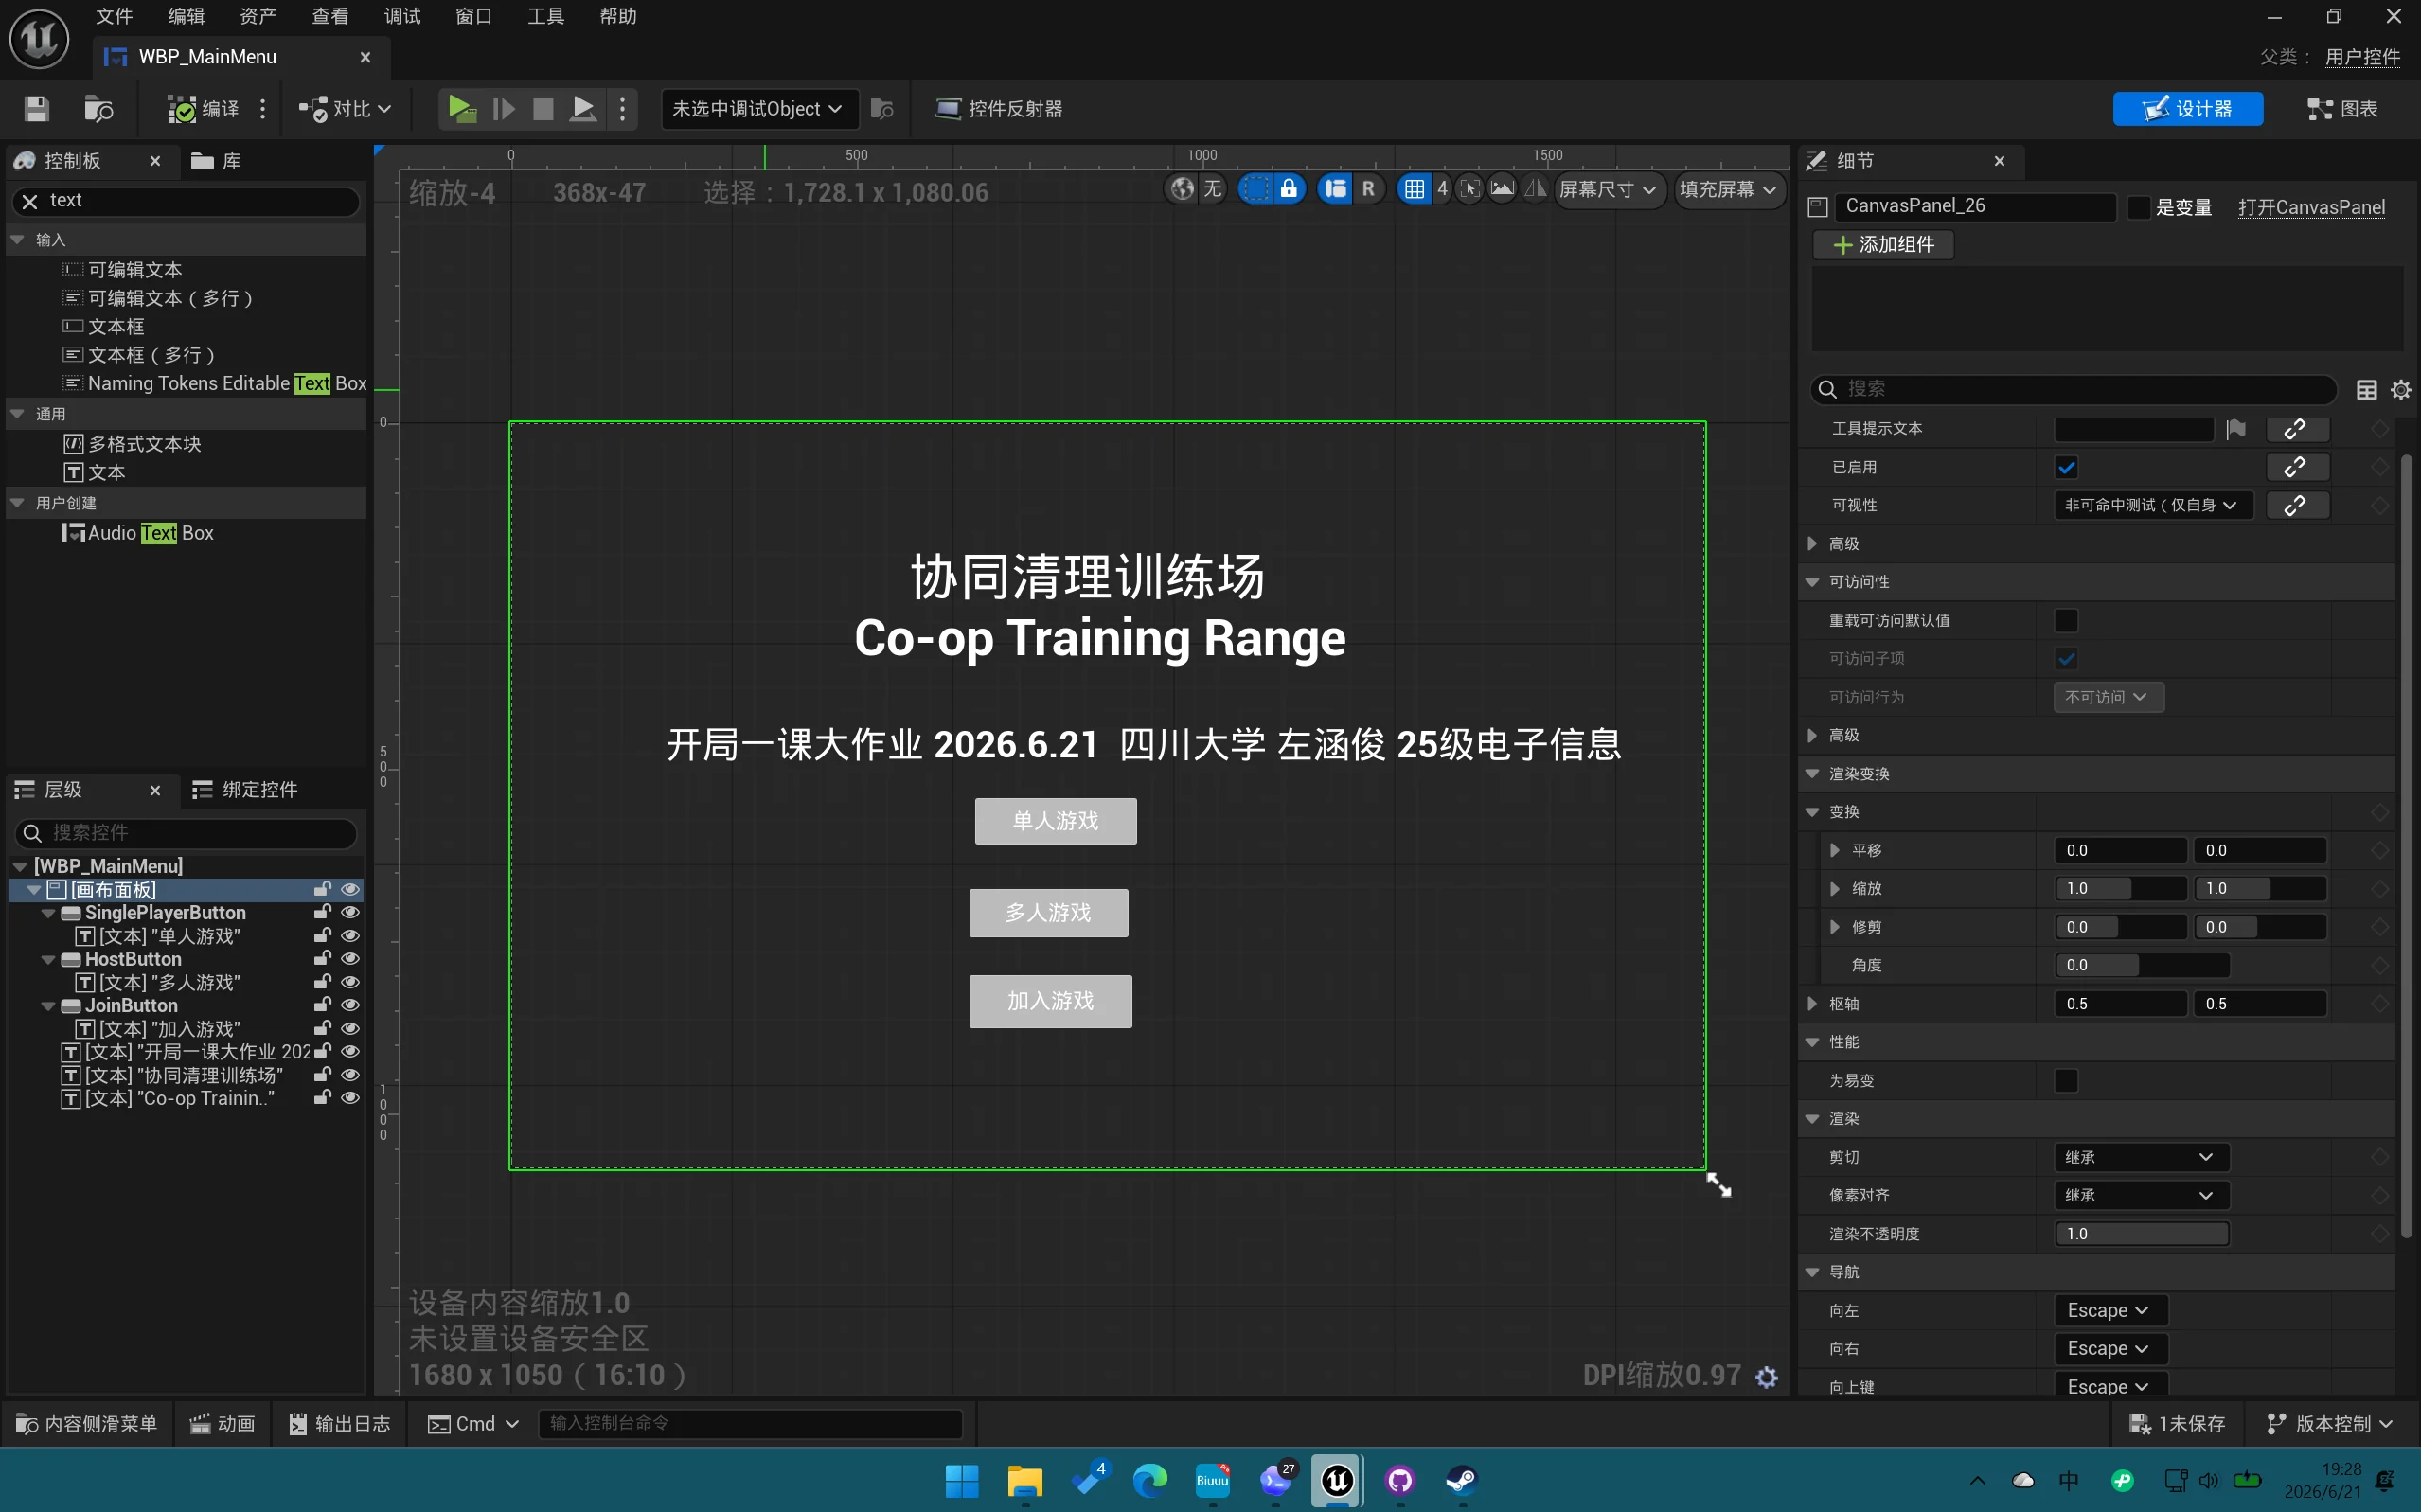The height and width of the screenshot is (1512, 2421).
Task: Open DPI scaling settings gear
Action: (x=1767, y=1377)
